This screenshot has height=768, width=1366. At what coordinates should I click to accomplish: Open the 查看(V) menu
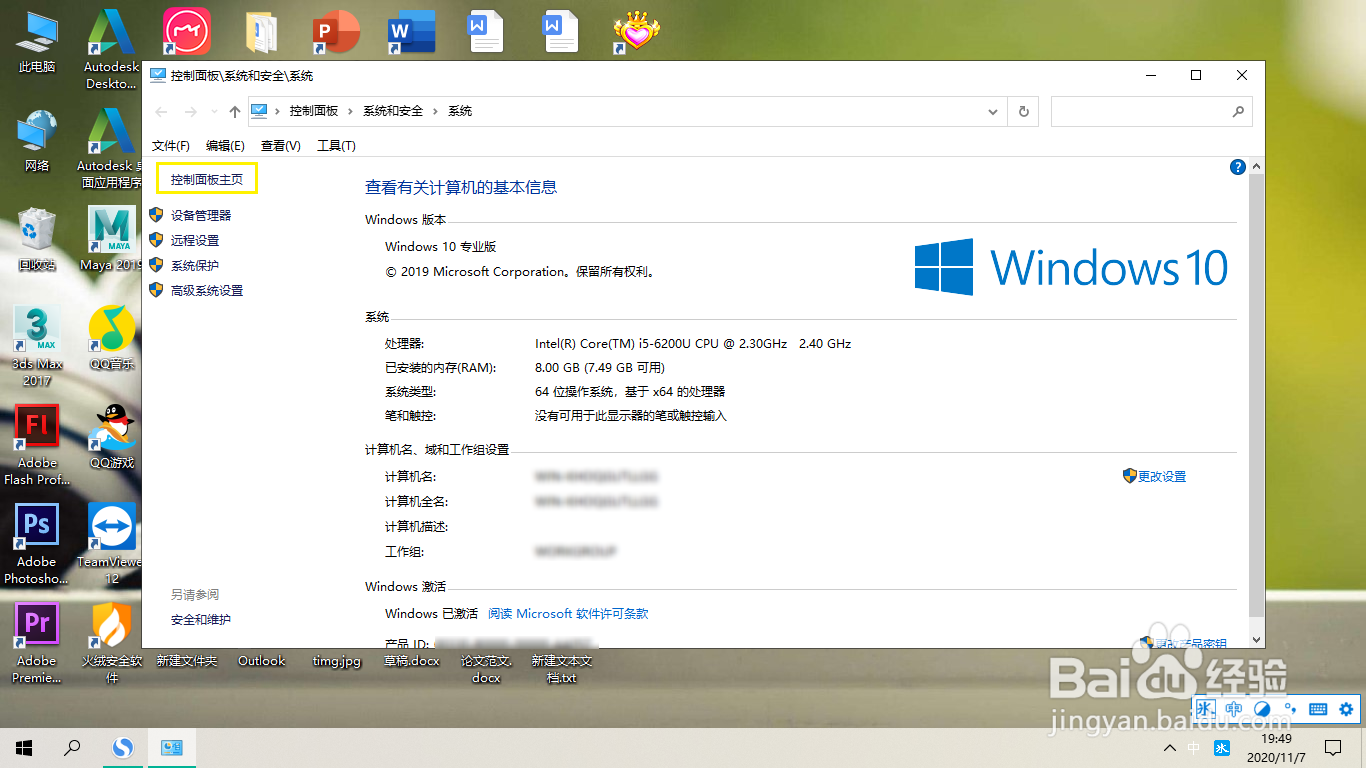[x=281, y=146]
